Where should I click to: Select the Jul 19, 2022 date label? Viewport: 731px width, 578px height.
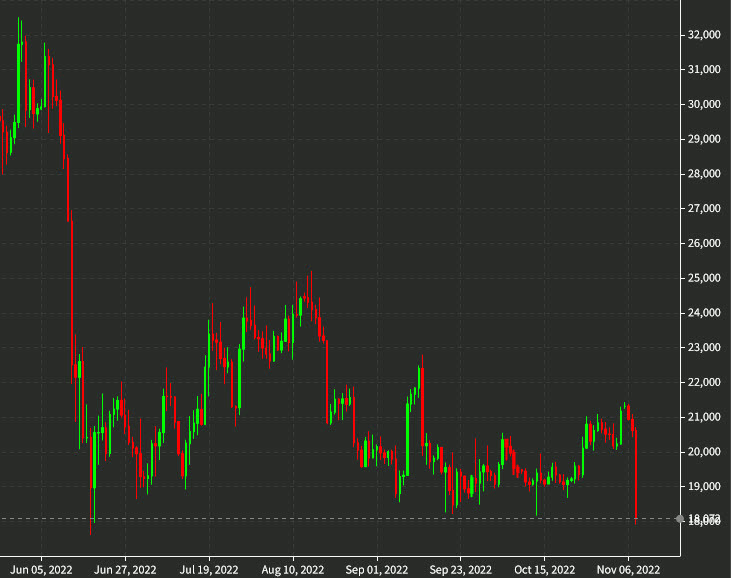pyautogui.click(x=210, y=567)
